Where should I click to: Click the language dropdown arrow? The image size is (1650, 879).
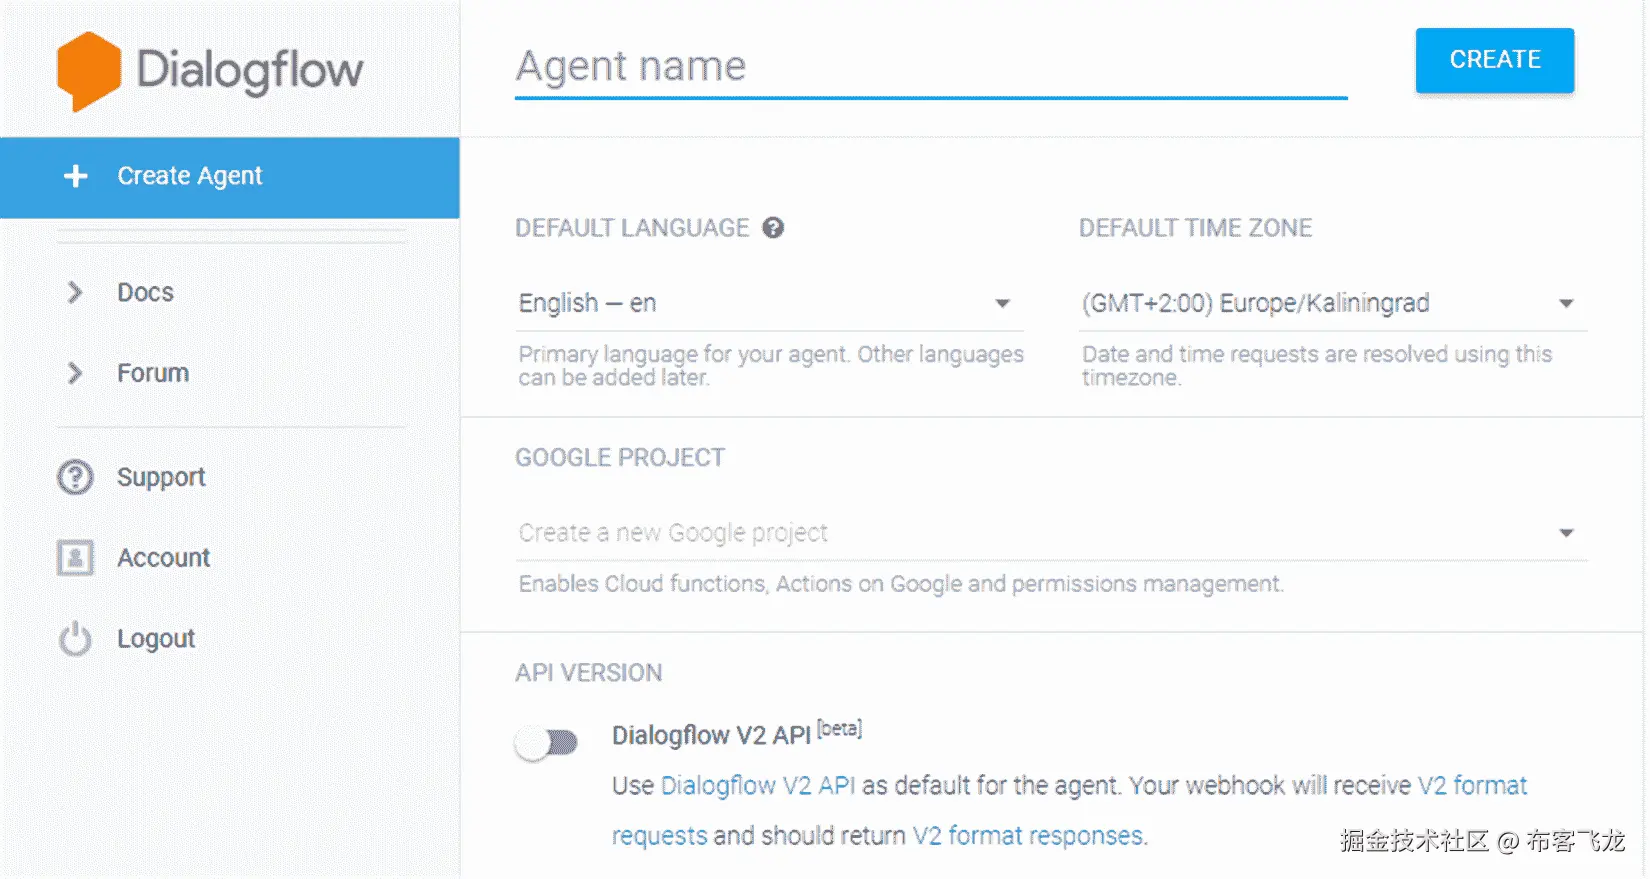(1002, 303)
